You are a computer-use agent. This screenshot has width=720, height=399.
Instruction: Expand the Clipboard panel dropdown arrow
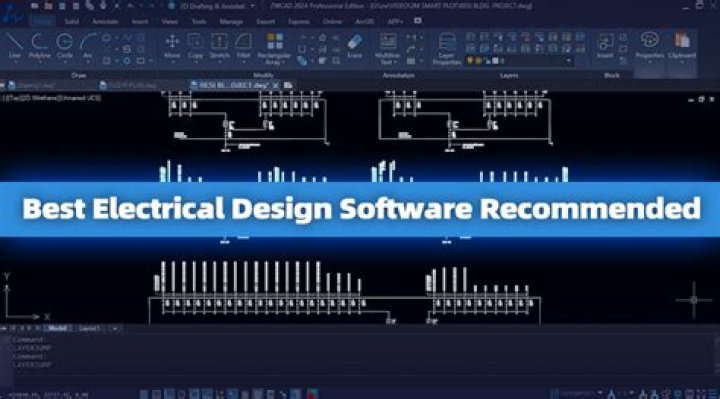[682, 62]
